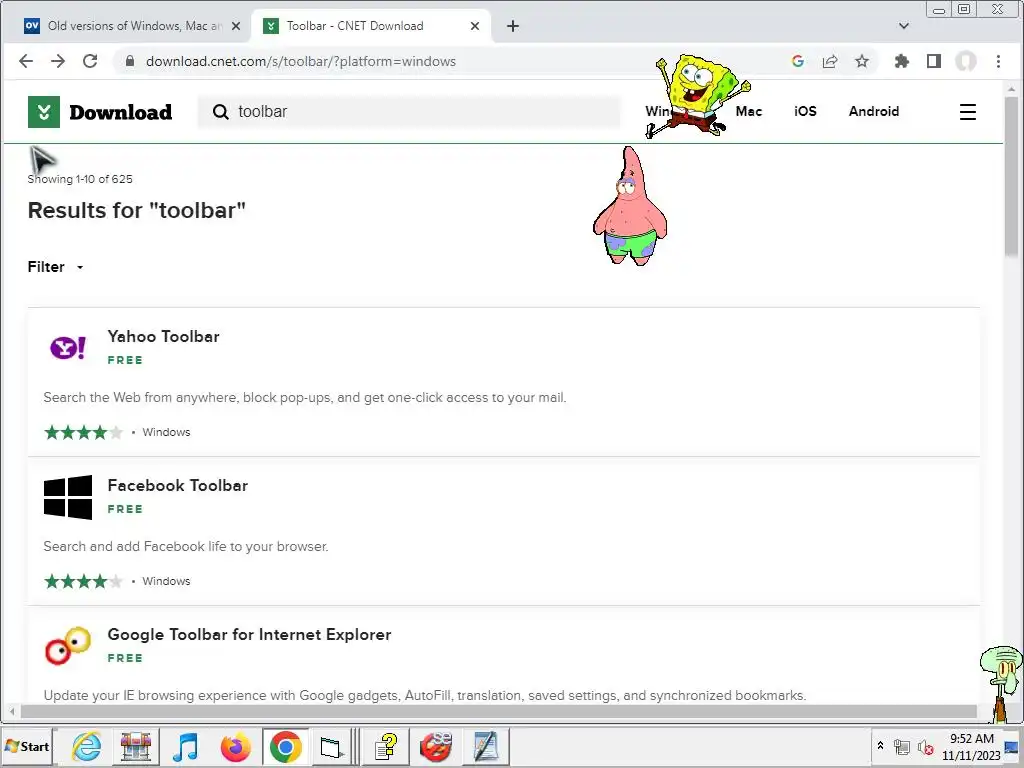This screenshot has width=1024, height=768.
Task: Select the Android platform link
Action: pyautogui.click(x=874, y=111)
